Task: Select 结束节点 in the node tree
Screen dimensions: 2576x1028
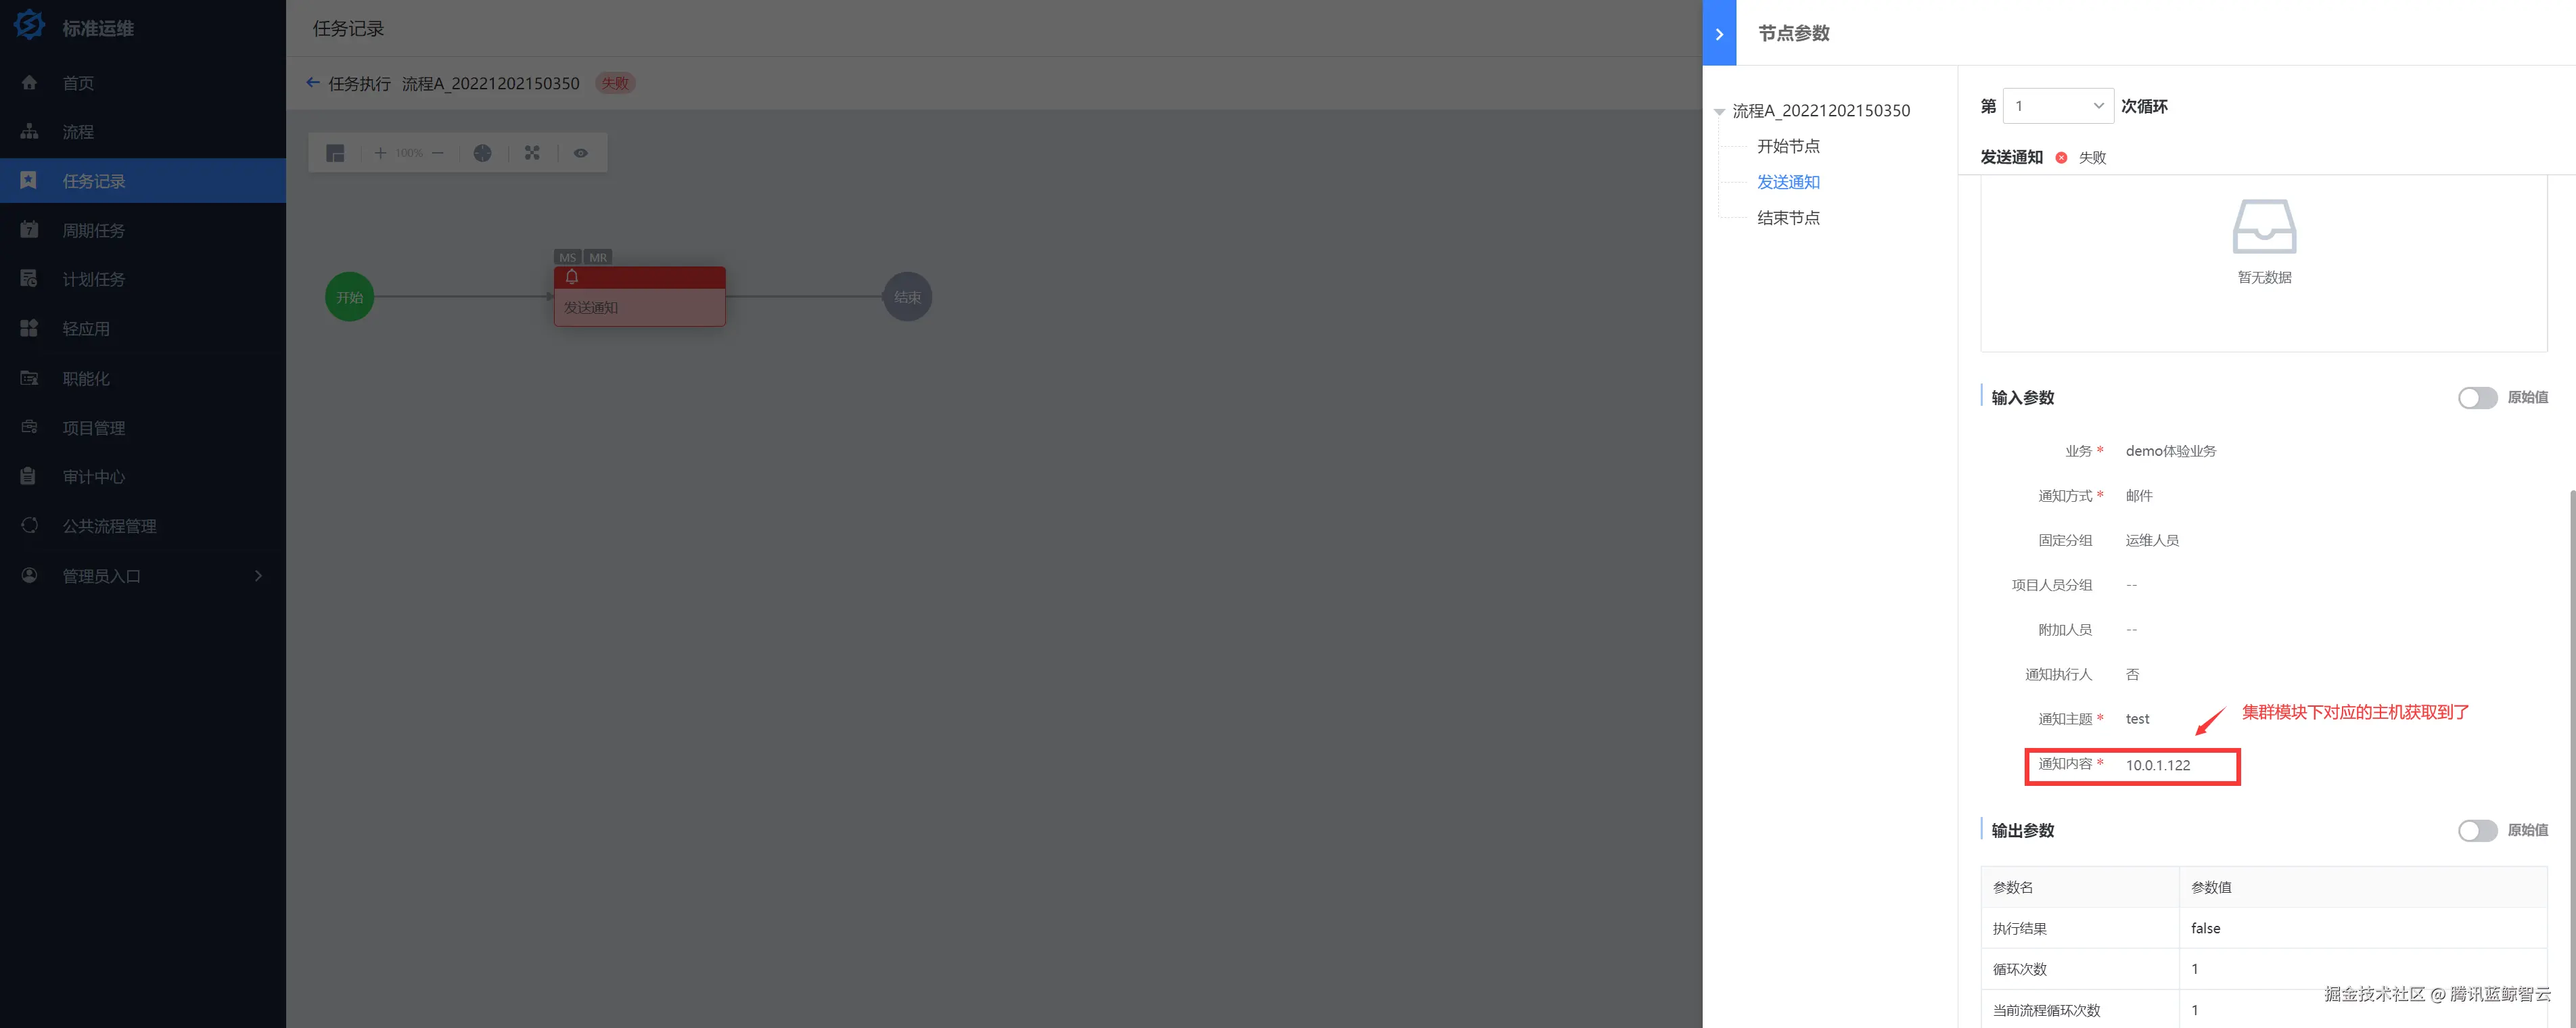Action: coord(1788,218)
